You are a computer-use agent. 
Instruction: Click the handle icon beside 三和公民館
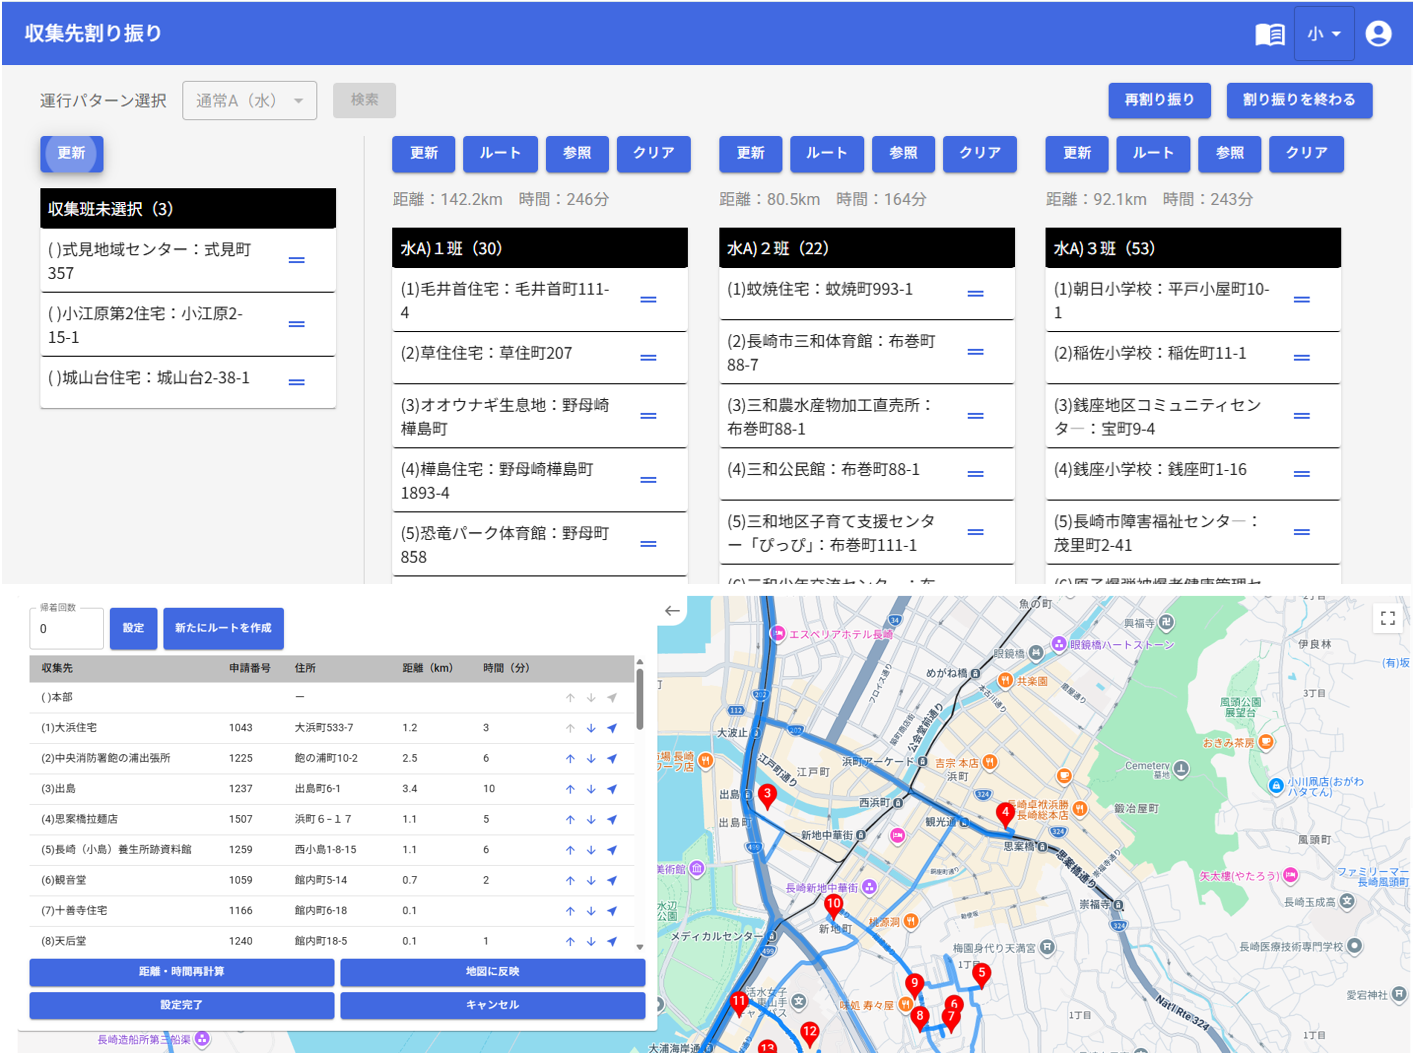pos(976,474)
